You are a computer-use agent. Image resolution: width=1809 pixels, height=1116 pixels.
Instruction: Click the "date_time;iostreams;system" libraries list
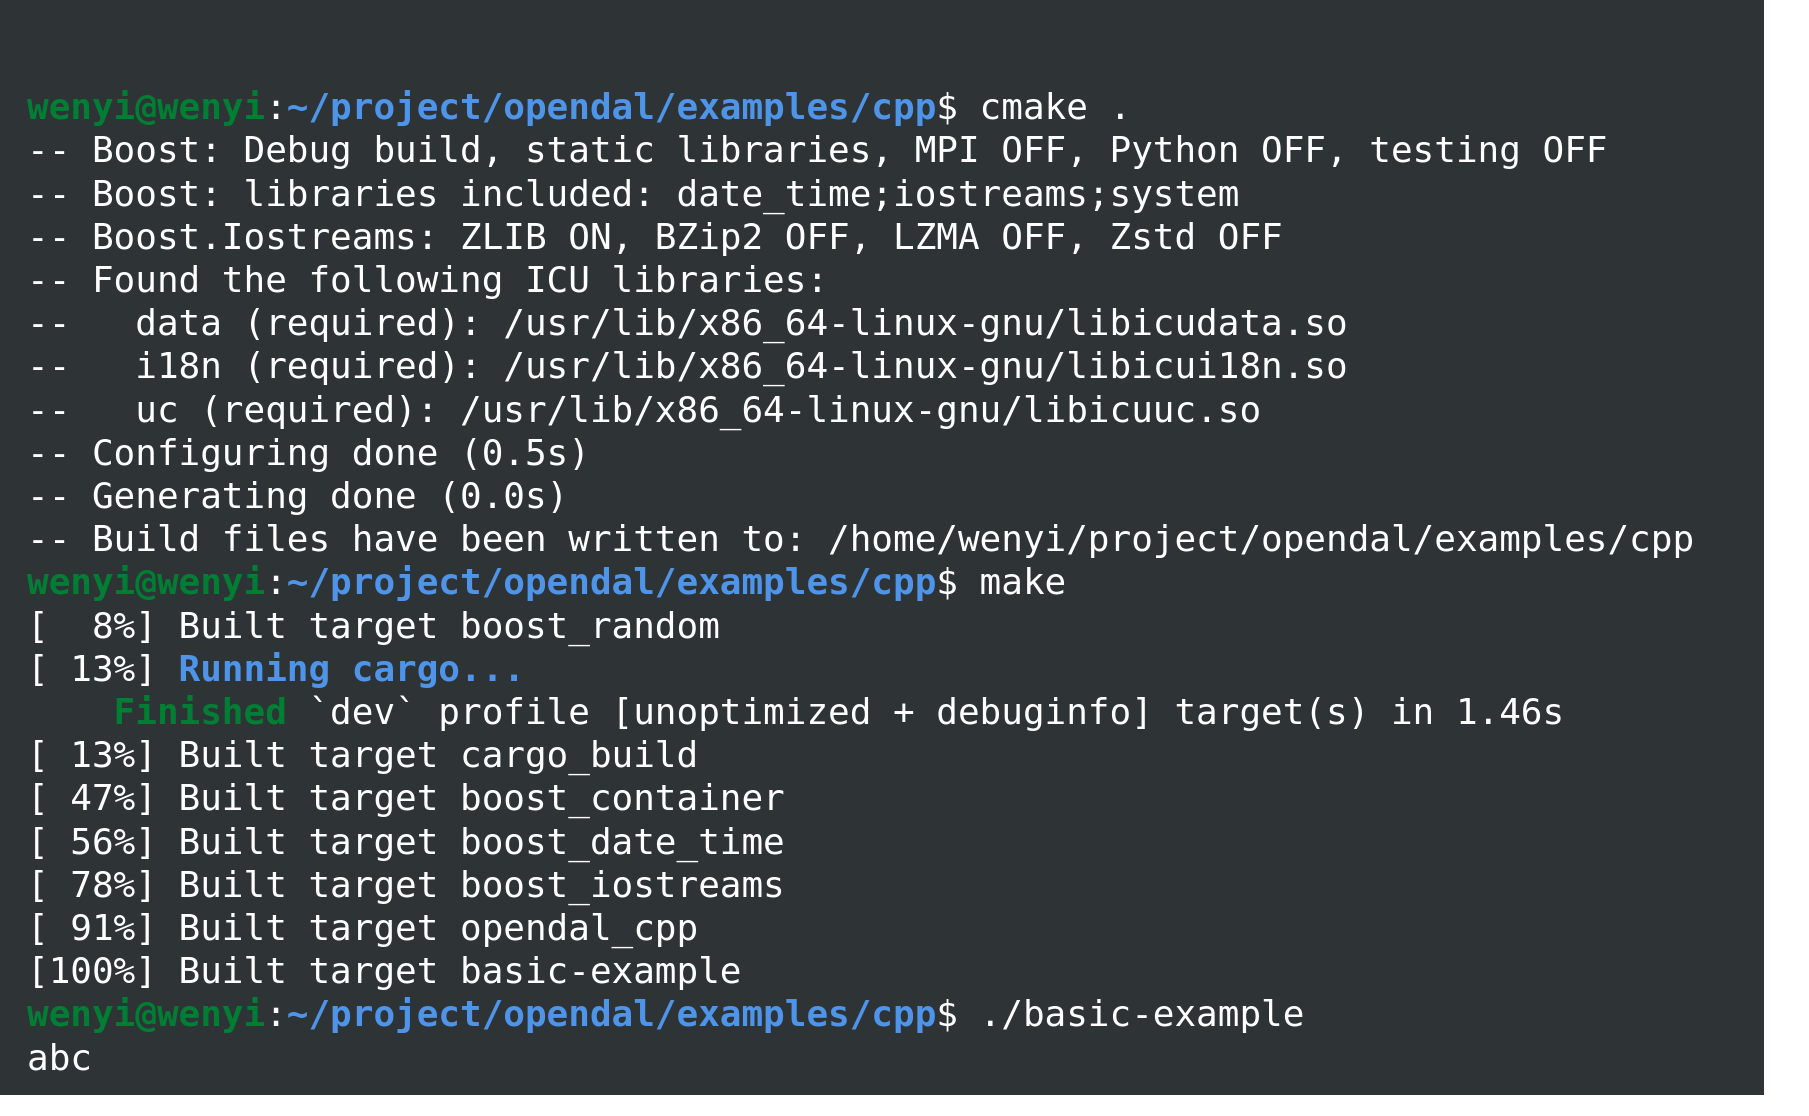point(957,195)
